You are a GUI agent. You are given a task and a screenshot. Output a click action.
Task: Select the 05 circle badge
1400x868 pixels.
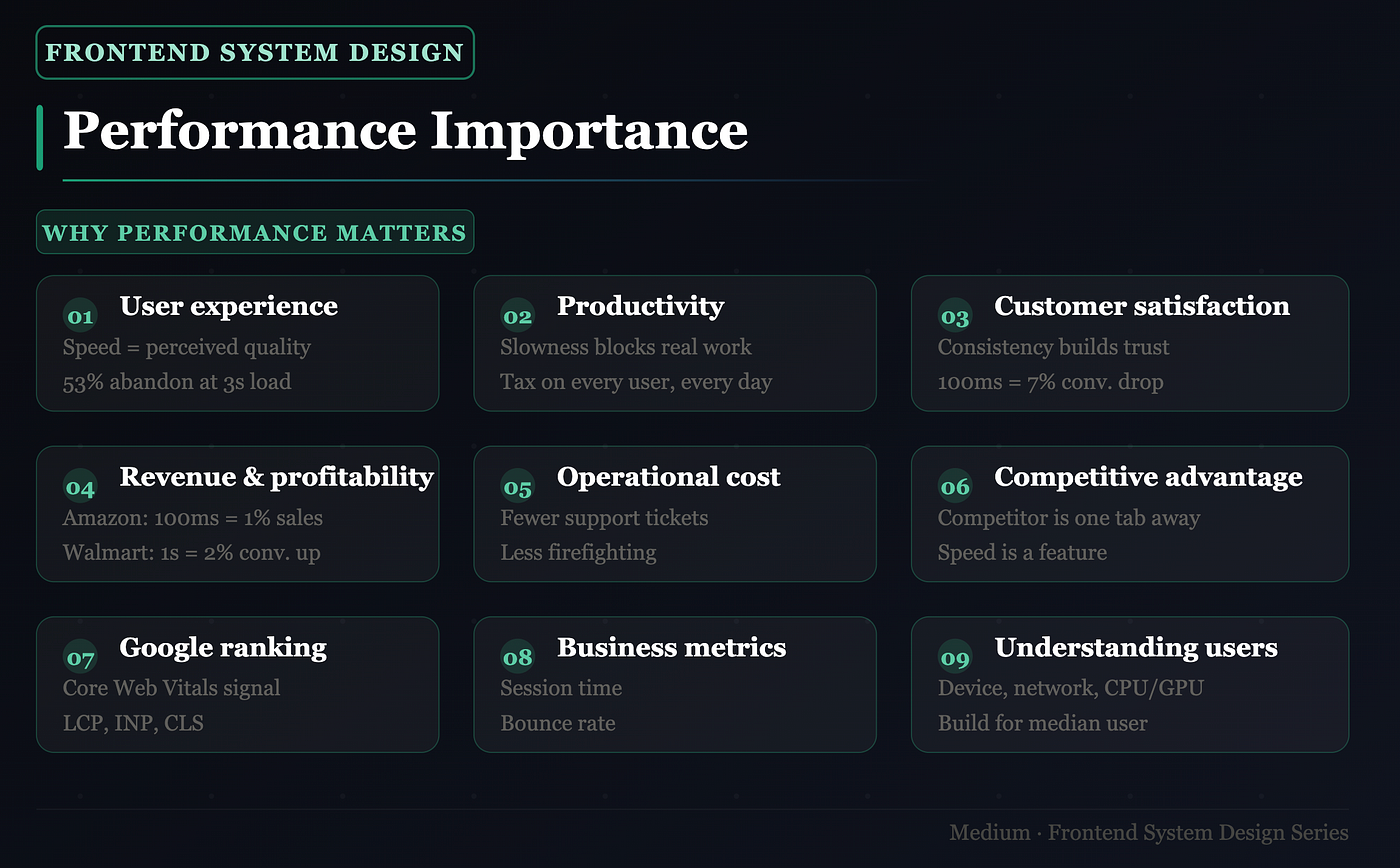[x=517, y=488]
